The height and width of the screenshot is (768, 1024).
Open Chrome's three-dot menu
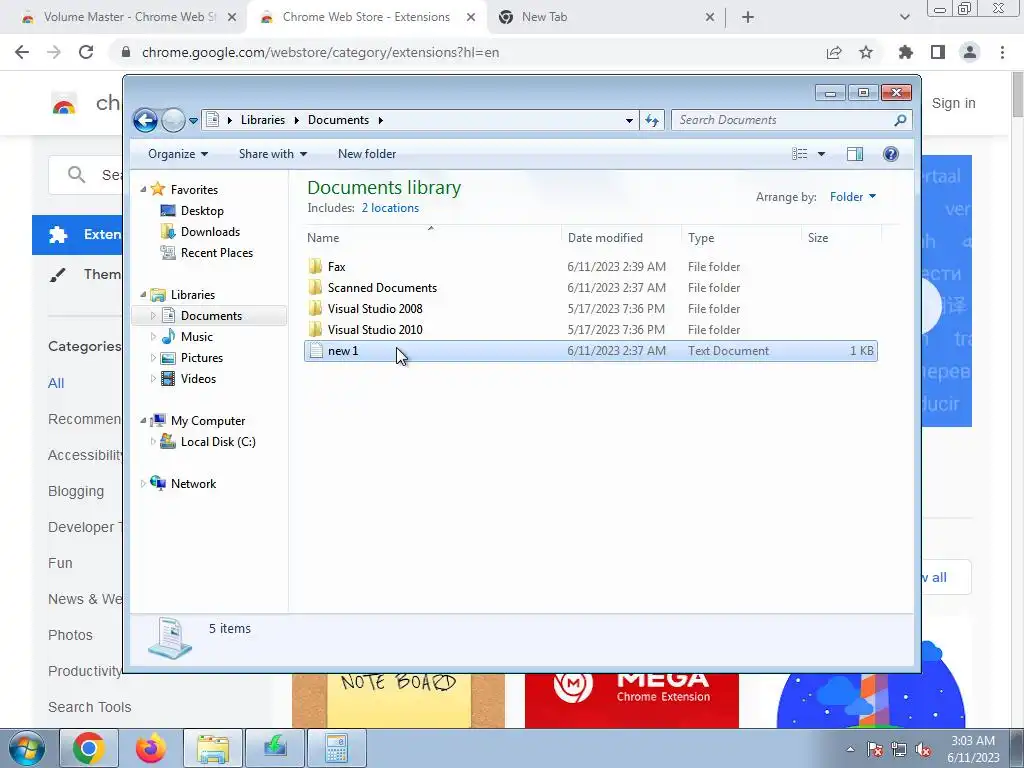[x=1002, y=52]
